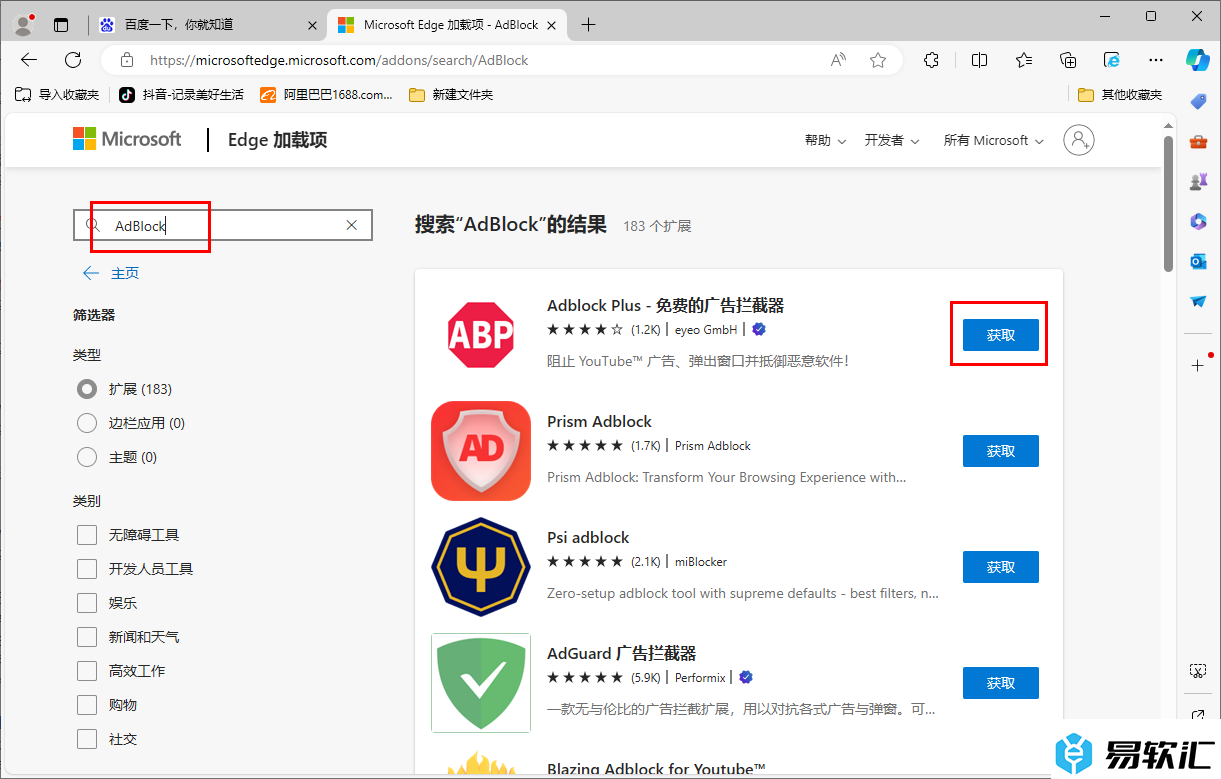Open the Adblock Plus ABP thumbnail

coord(481,335)
